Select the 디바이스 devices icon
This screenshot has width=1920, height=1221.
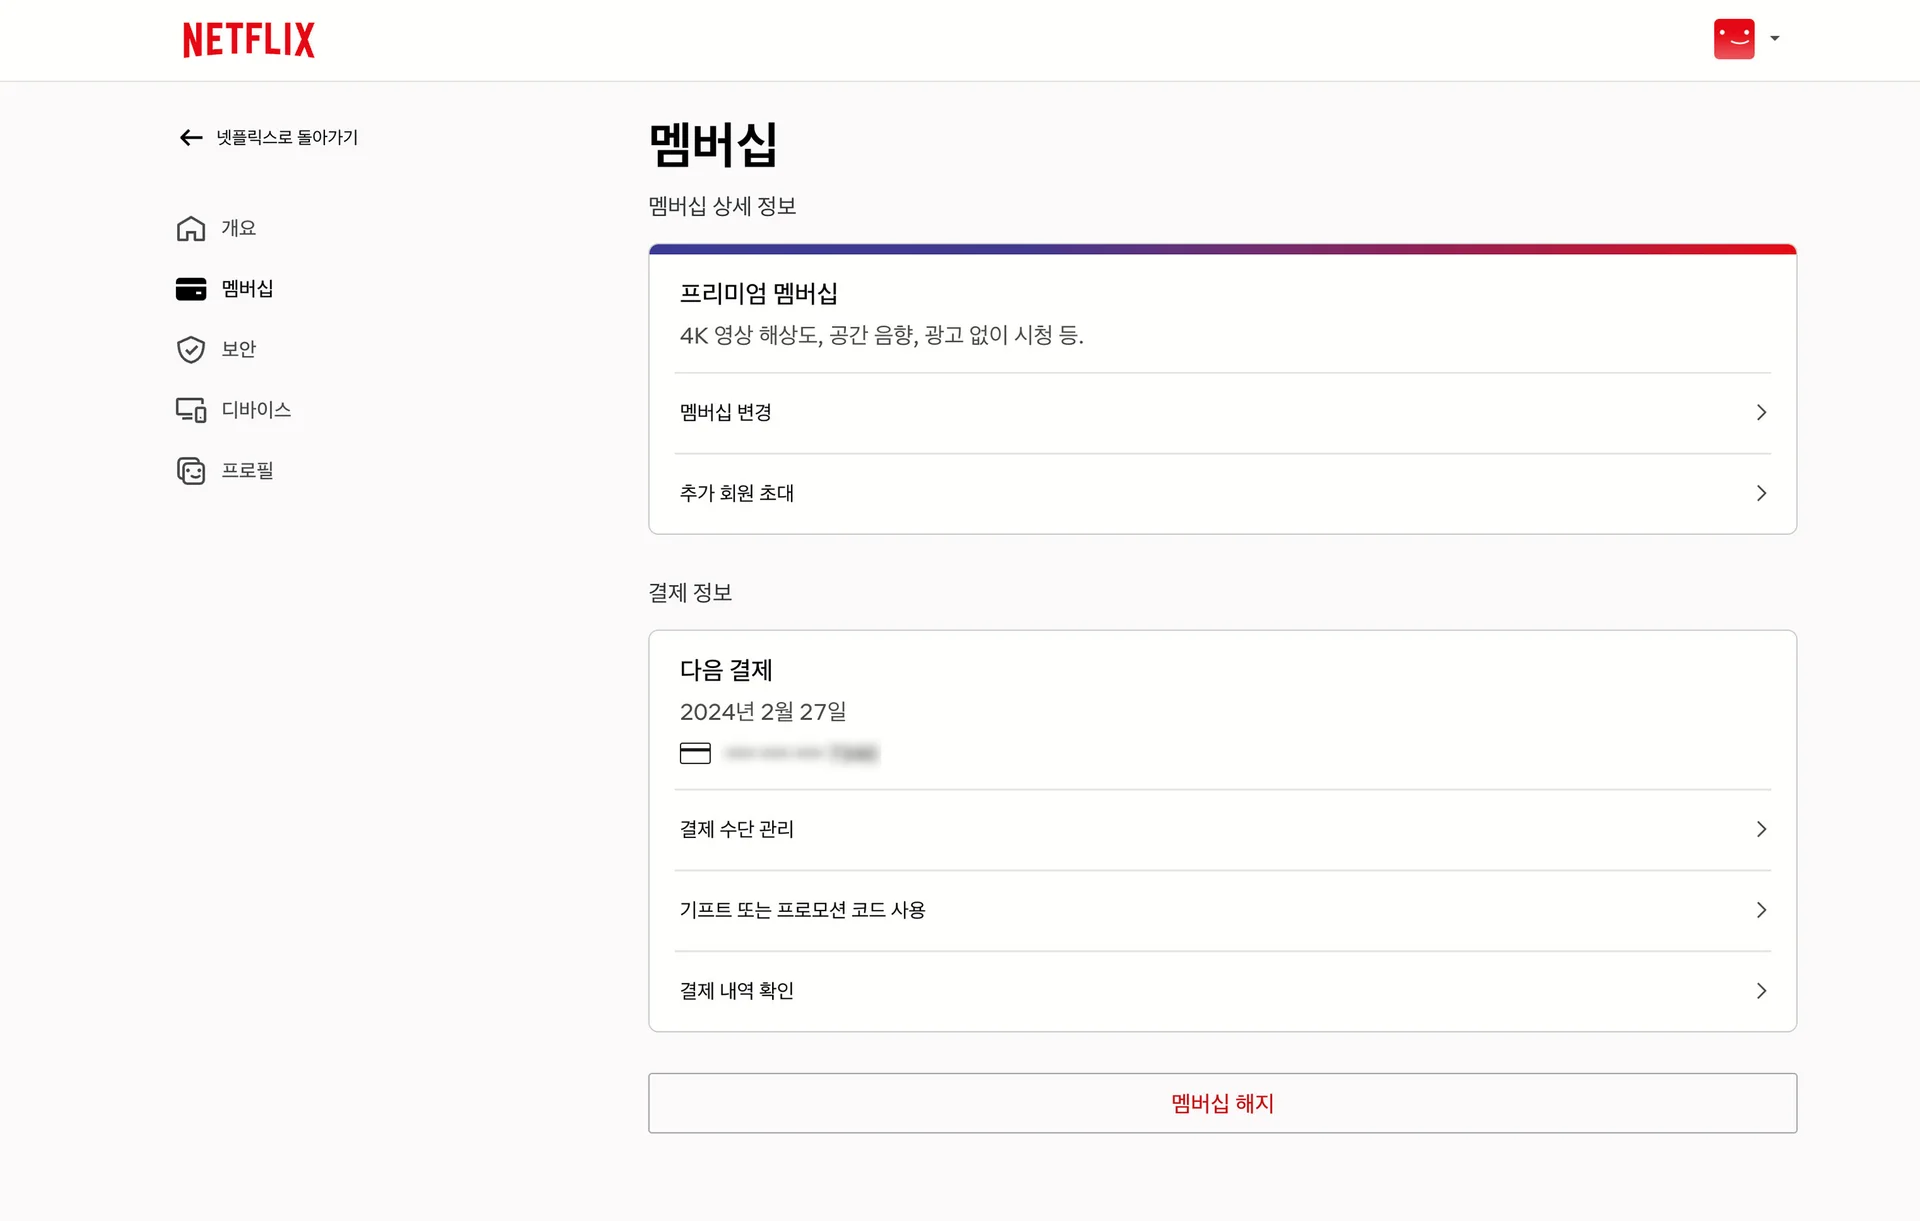tap(191, 409)
